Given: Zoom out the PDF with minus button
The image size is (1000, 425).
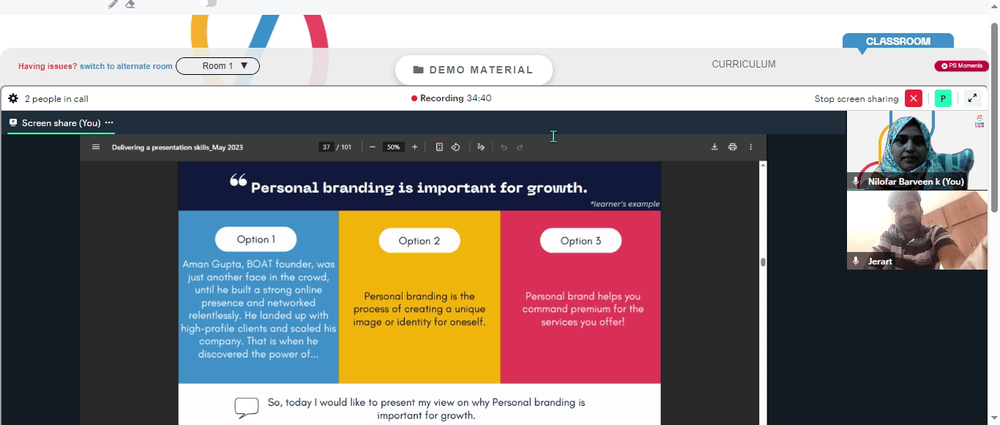Looking at the screenshot, I should (372, 147).
